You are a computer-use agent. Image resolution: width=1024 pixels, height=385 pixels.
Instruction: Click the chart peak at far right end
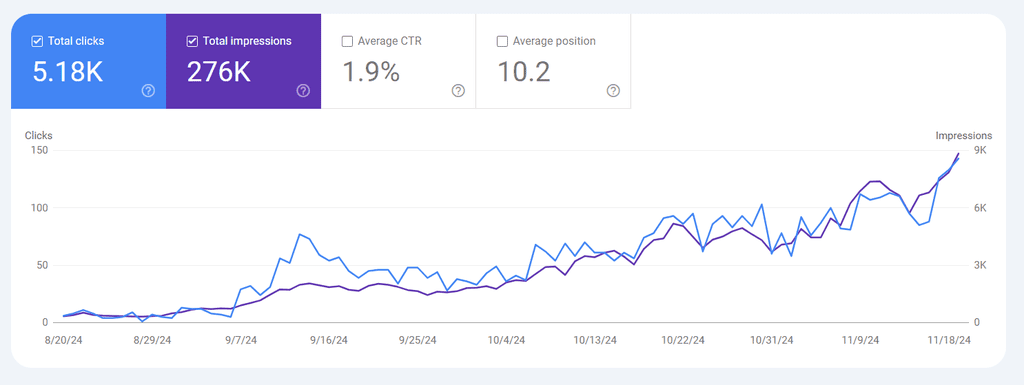click(958, 154)
